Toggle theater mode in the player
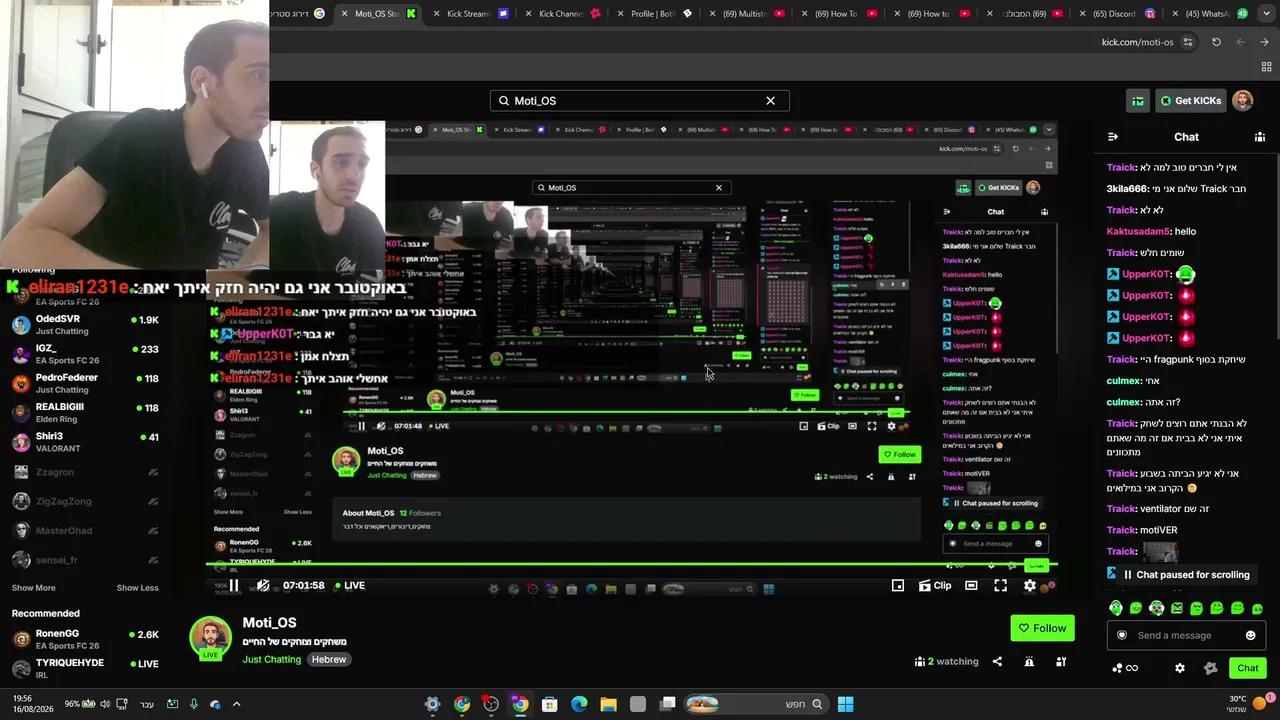The height and width of the screenshot is (720, 1280). (971, 586)
